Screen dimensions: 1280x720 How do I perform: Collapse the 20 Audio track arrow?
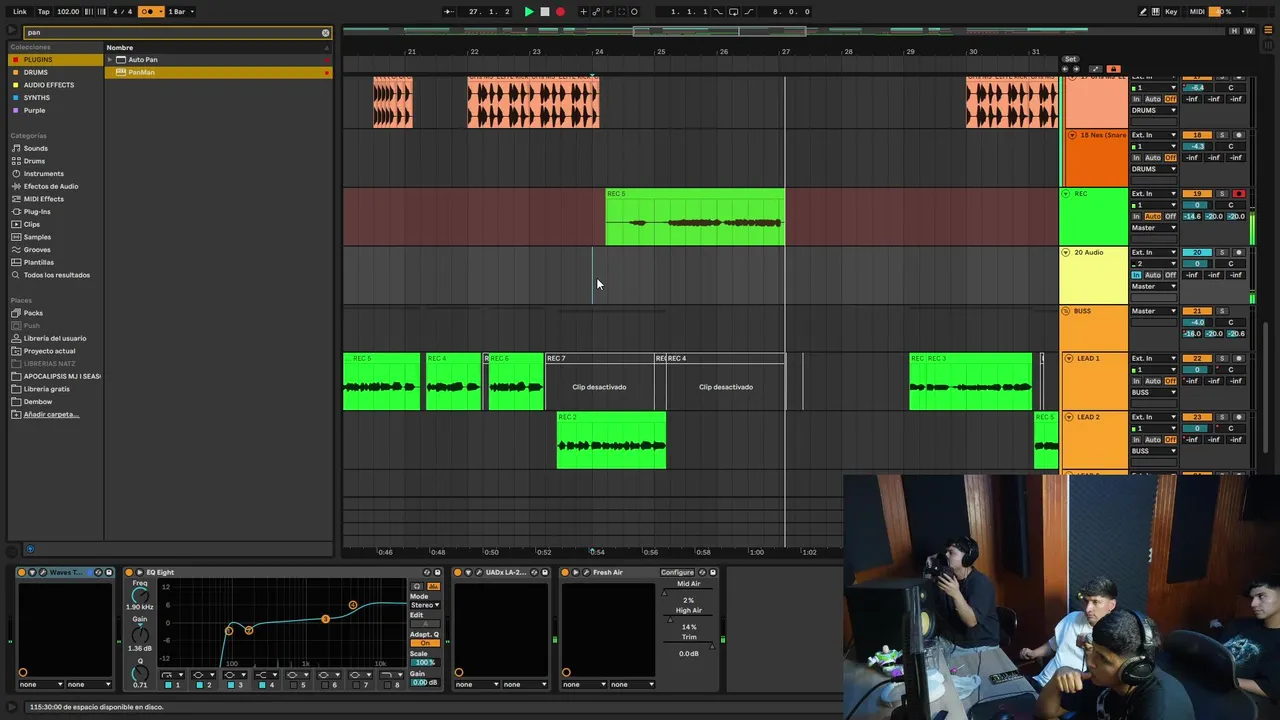point(1066,253)
